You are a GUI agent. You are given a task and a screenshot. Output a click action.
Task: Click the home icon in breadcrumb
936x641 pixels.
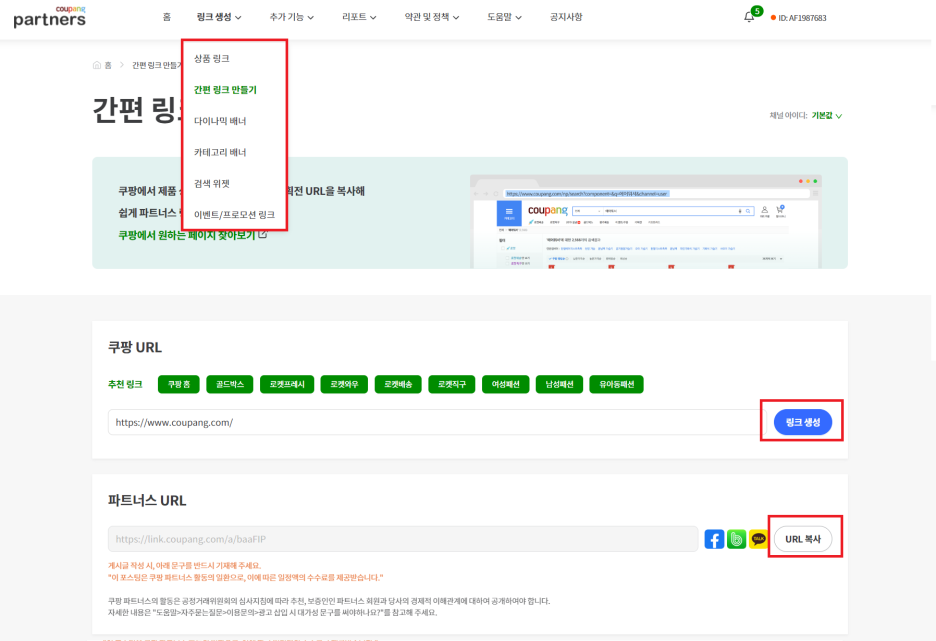coord(97,65)
